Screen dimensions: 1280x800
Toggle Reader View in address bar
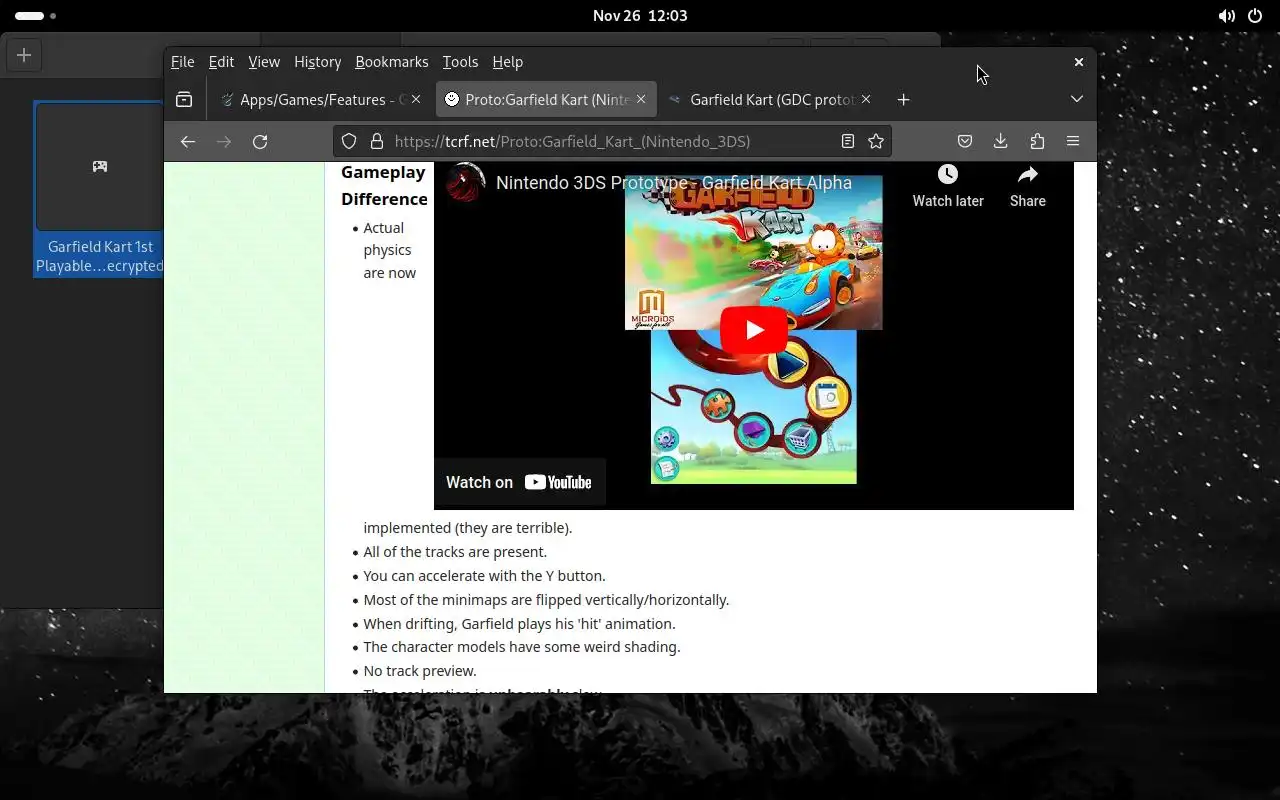pos(848,142)
